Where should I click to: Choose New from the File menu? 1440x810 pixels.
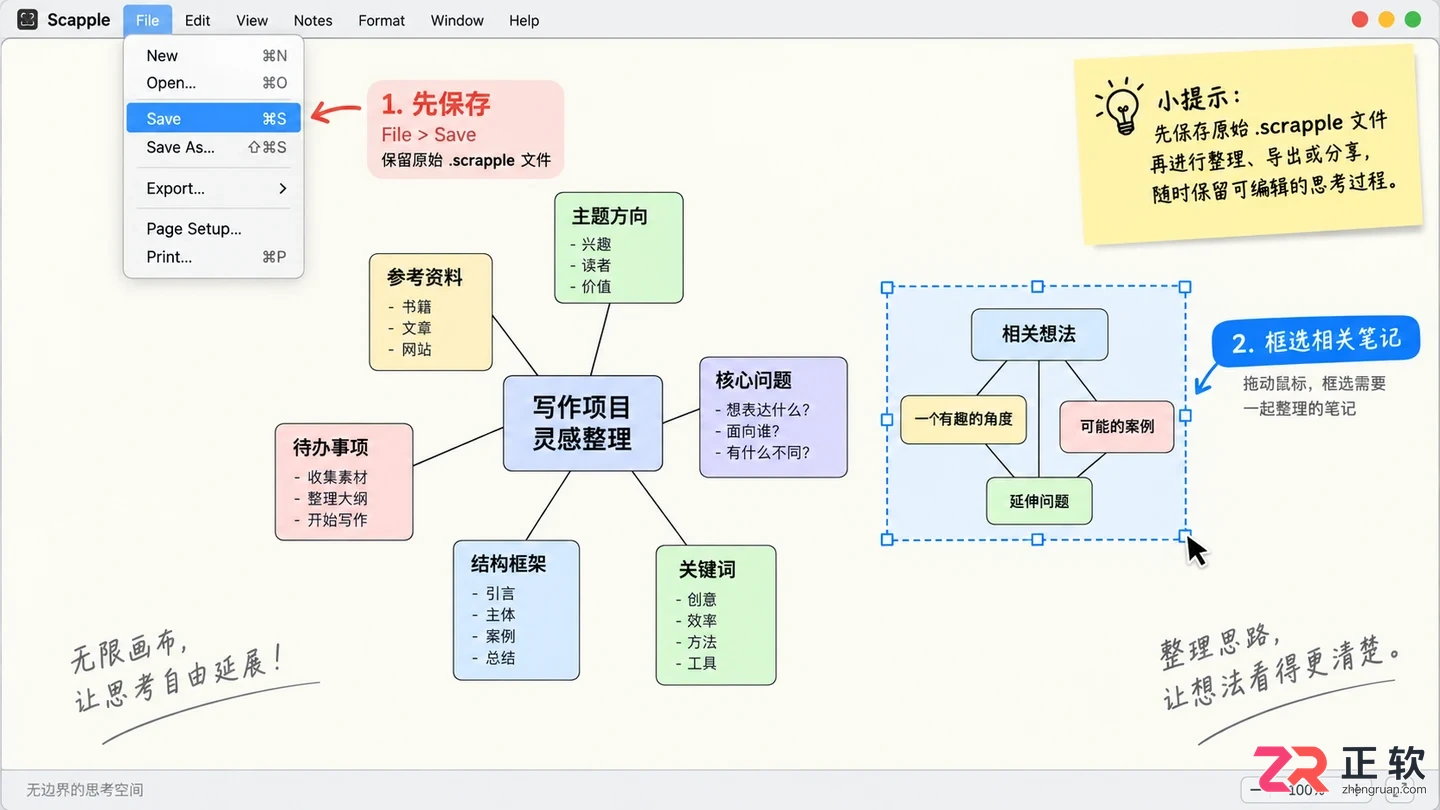pyautogui.click(x=213, y=56)
